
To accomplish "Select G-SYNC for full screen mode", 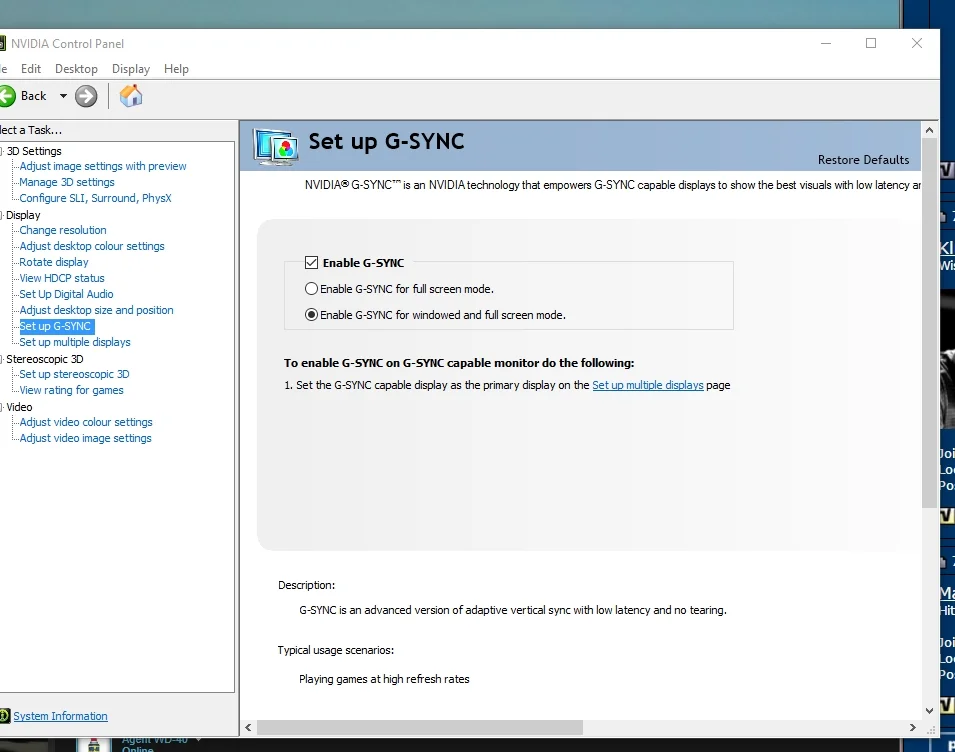I will [x=311, y=289].
